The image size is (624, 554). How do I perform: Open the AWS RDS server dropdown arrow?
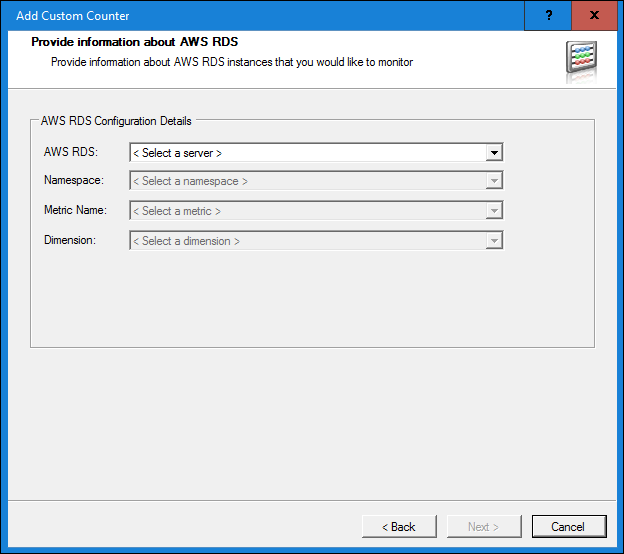tap(493, 153)
